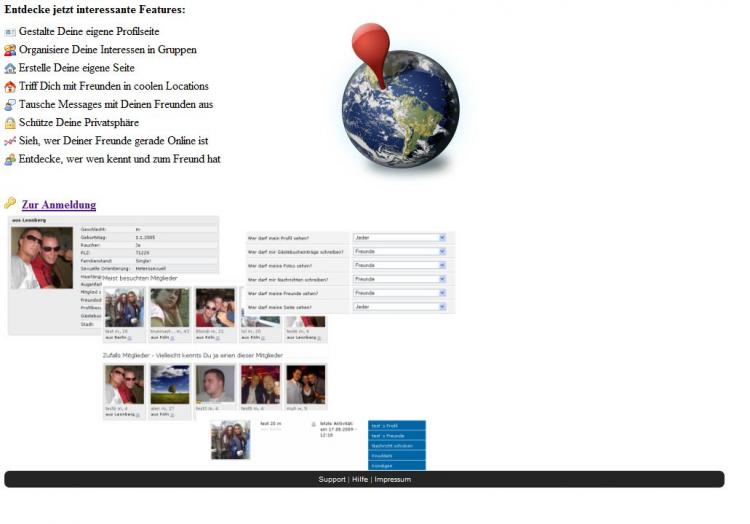The image size is (750, 524).
Task: Select 'test's Freunde' in the blue menu
Action: [397, 436]
